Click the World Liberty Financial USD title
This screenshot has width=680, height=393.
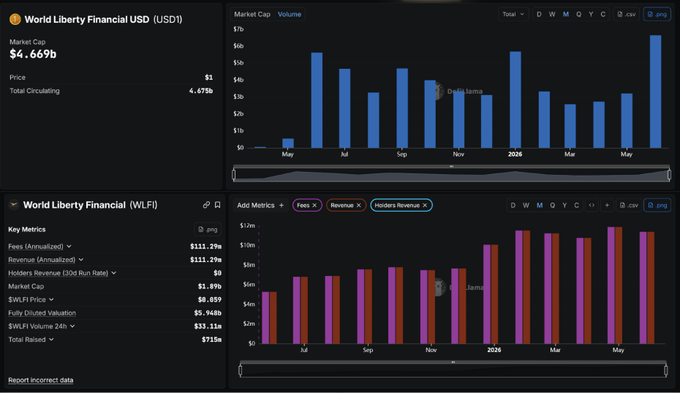pos(87,20)
